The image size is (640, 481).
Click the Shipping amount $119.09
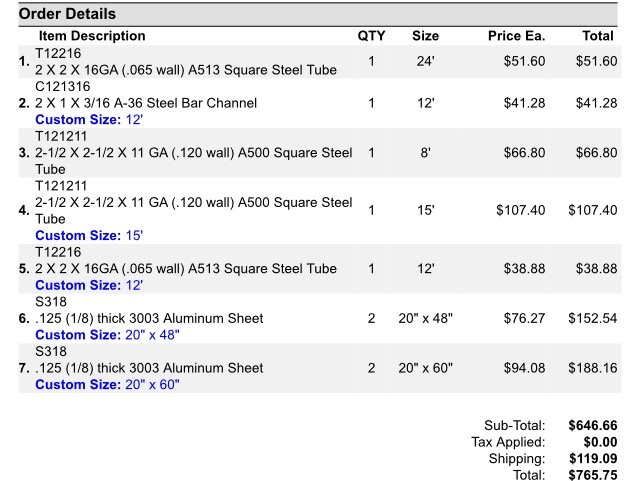593,459
